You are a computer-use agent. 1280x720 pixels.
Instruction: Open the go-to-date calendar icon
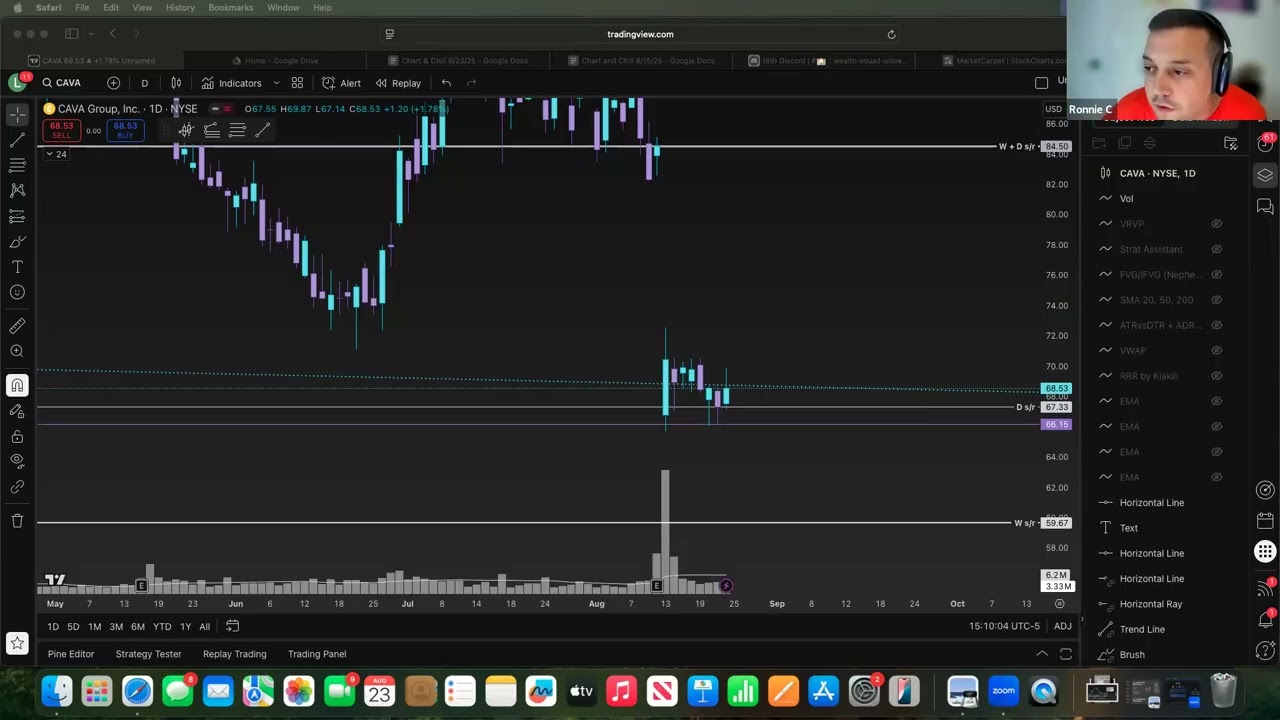(x=232, y=626)
